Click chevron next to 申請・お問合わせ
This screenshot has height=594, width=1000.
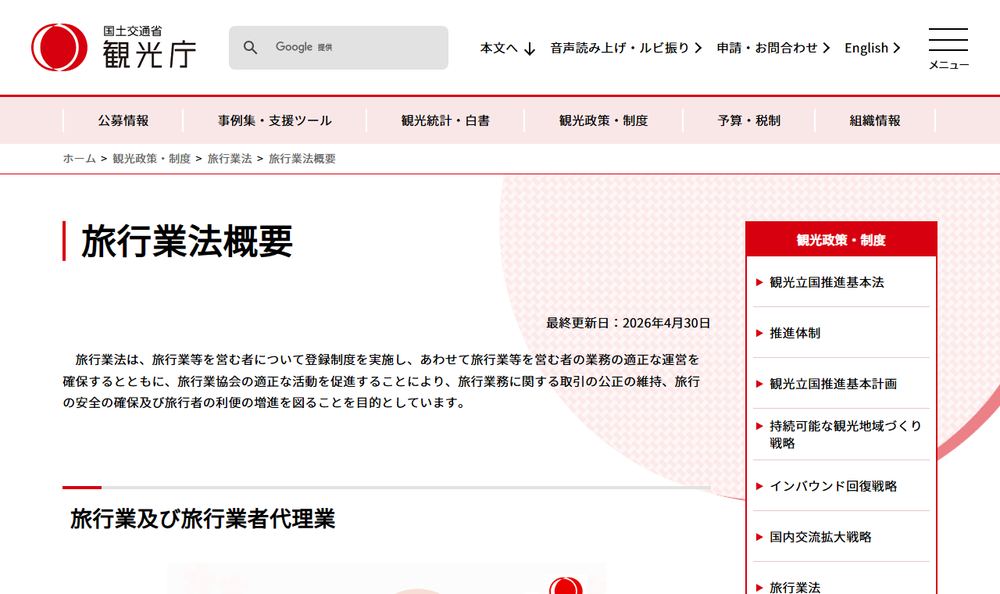coord(827,48)
